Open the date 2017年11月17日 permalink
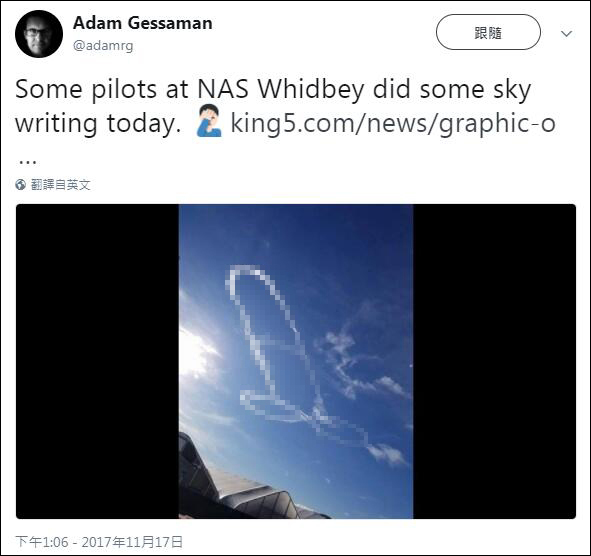 132,542
